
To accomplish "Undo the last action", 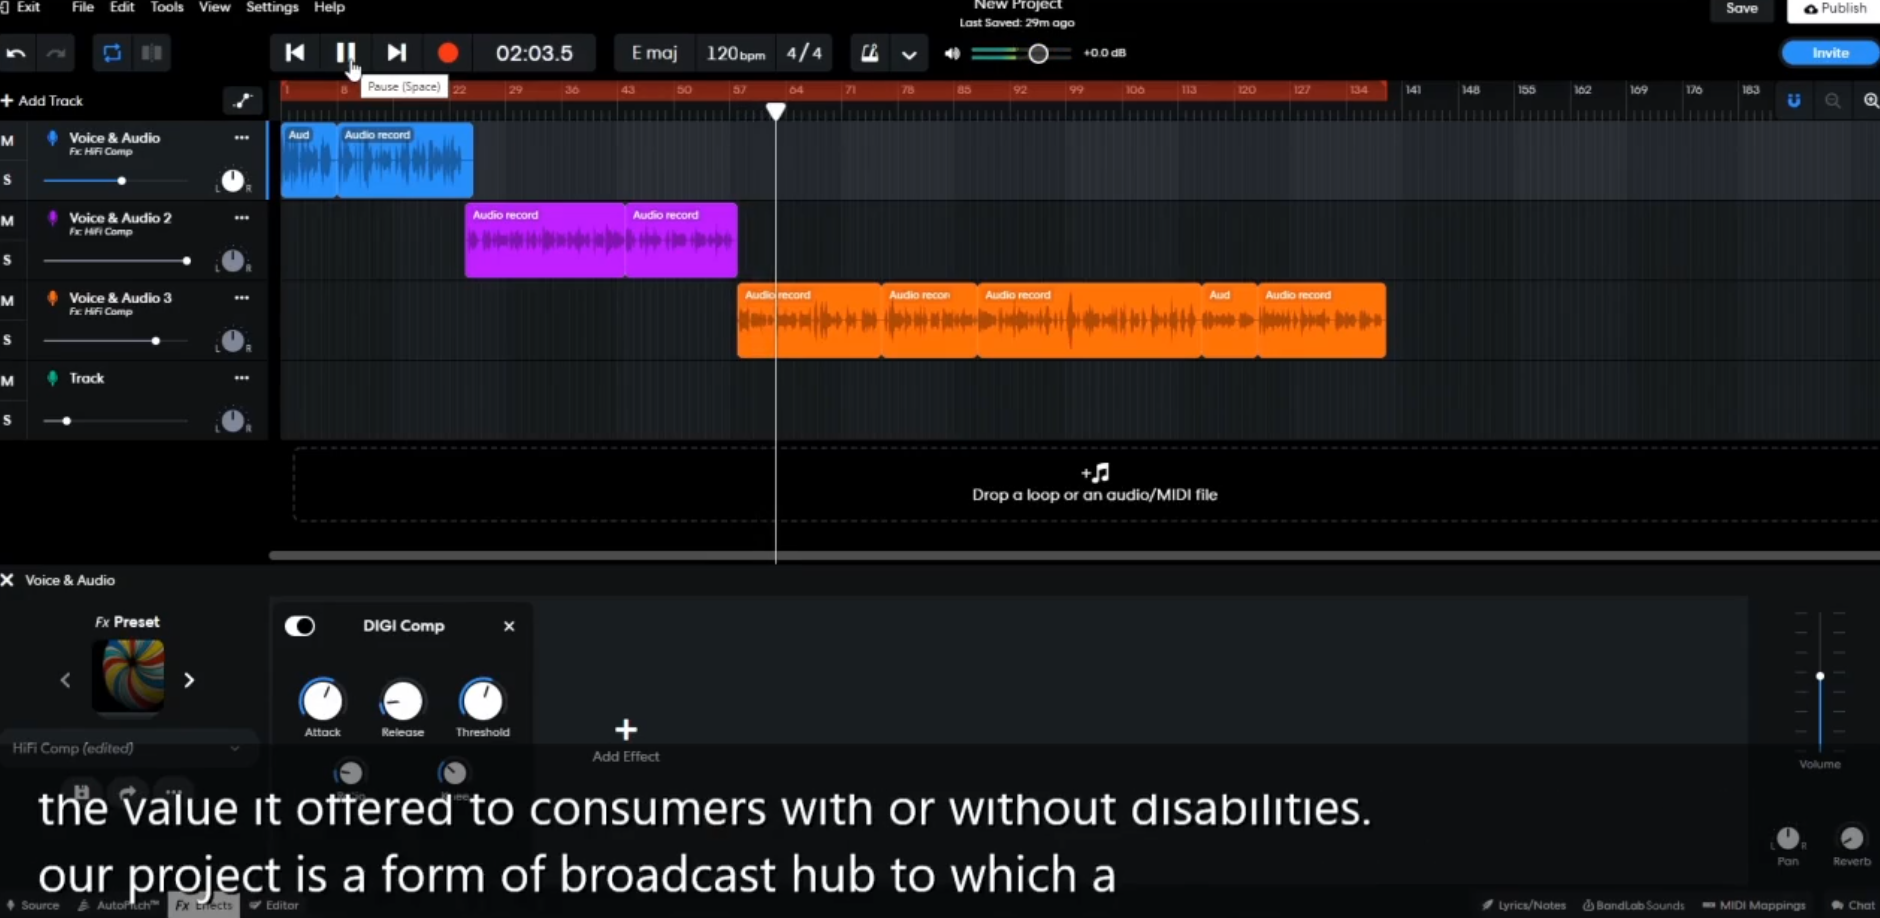I will (16, 53).
